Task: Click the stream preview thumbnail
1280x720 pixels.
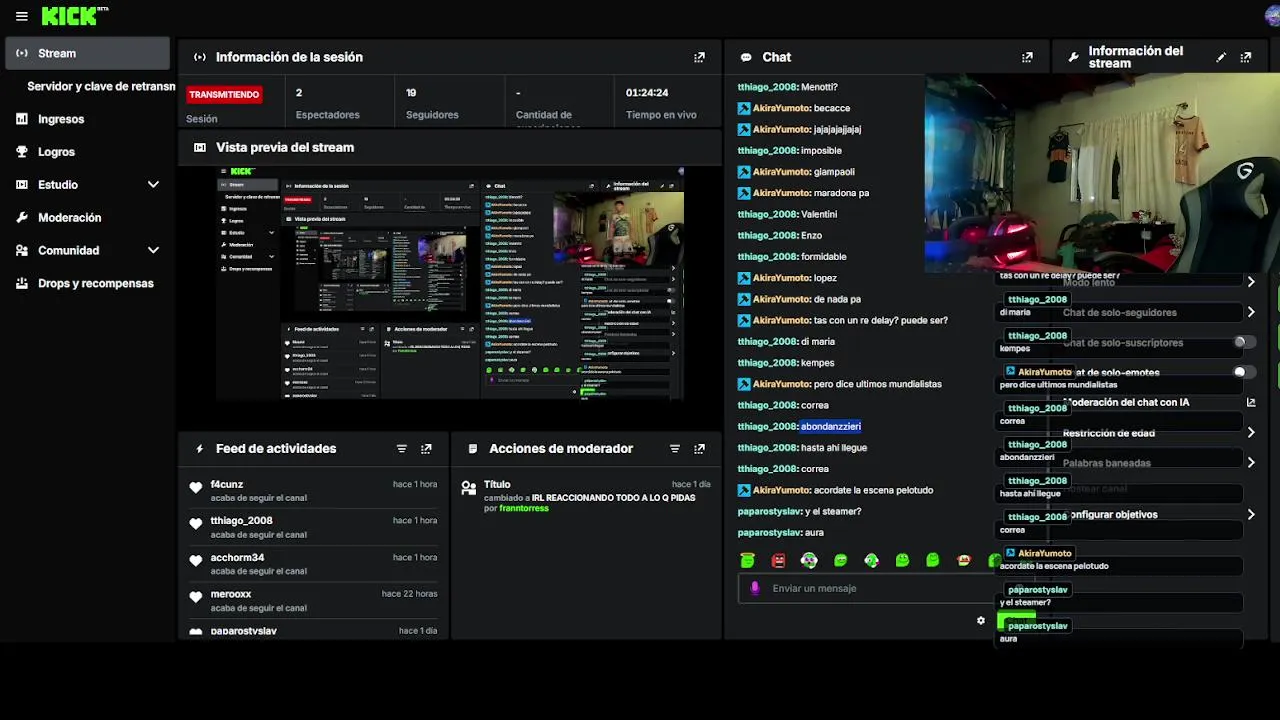Action: point(450,283)
